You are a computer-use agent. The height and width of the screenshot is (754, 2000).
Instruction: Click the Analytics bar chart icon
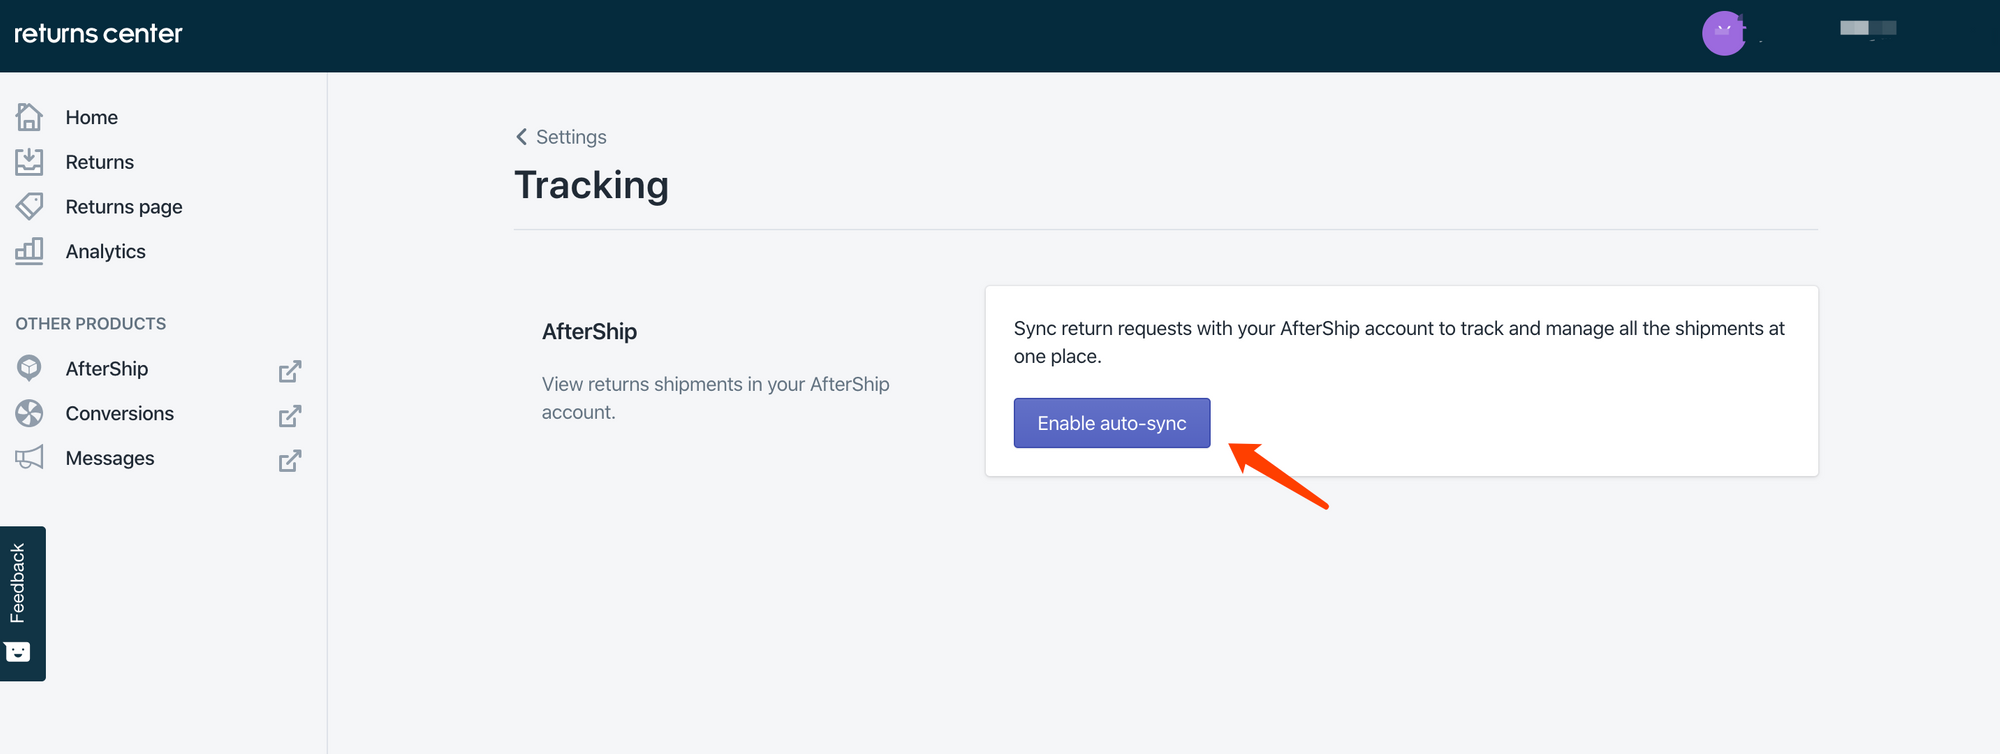29,251
